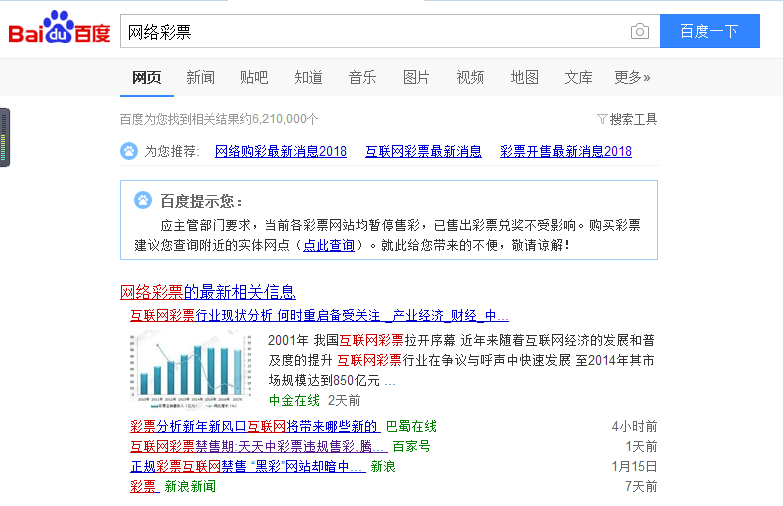This screenshot has height=506, width=783.
Task: Click the paw icon beside 为您推荐
Action: (129, 151)
